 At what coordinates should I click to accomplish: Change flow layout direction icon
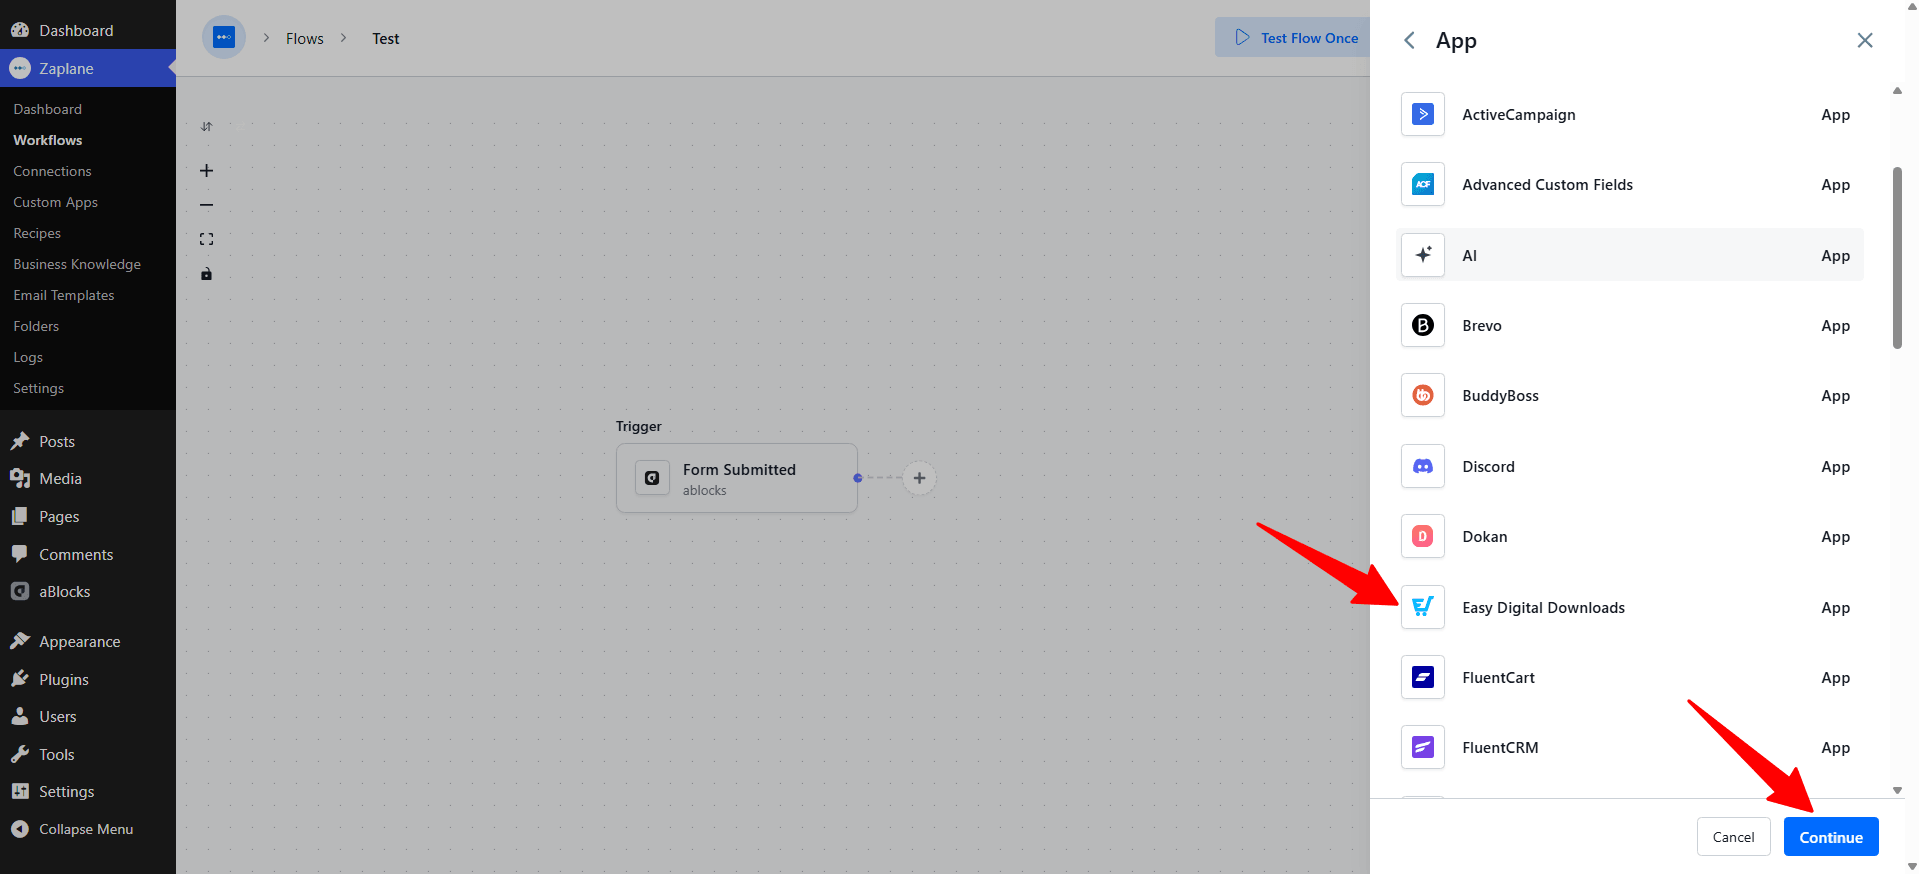(x=206, y=127)
